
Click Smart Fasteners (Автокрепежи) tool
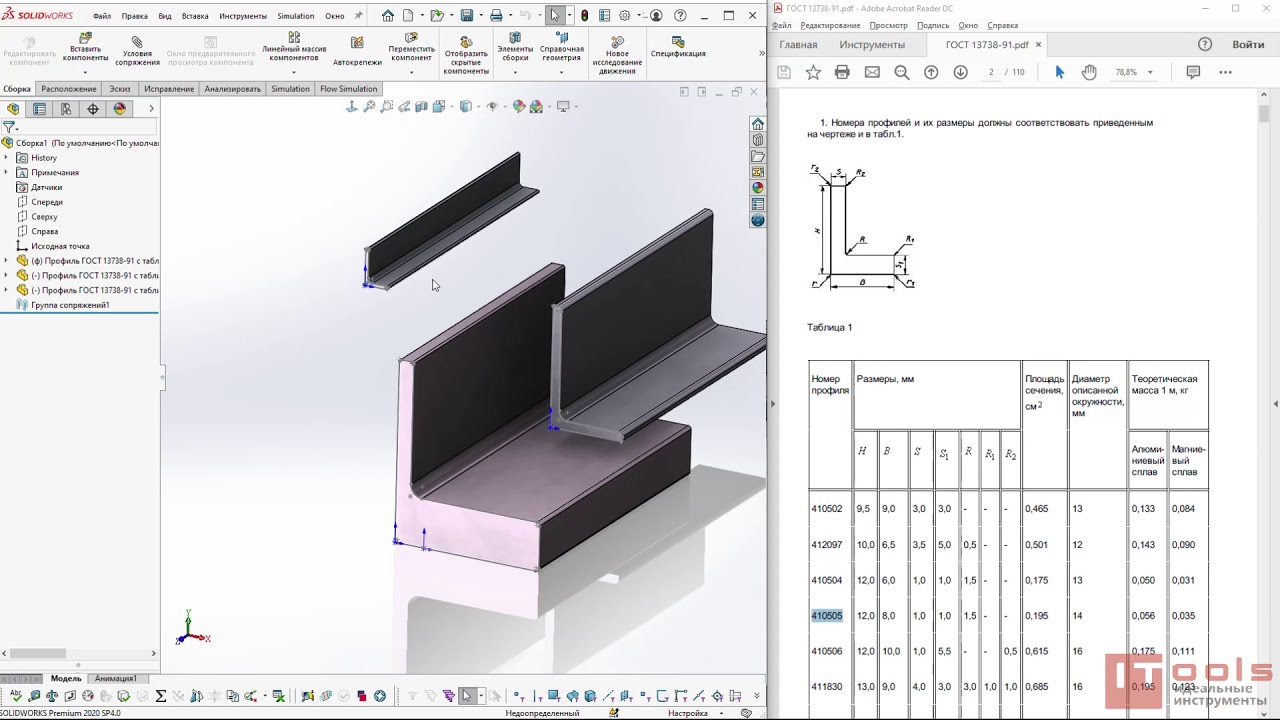357,50
